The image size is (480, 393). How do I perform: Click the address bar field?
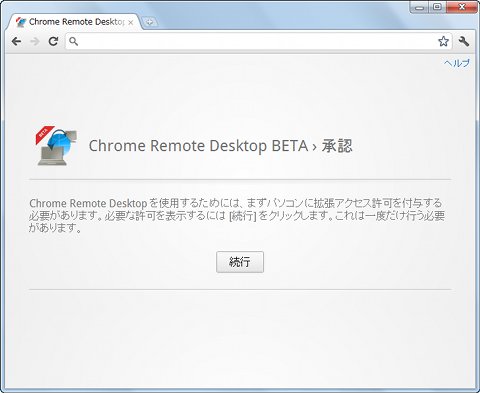[x=258, y=41]
